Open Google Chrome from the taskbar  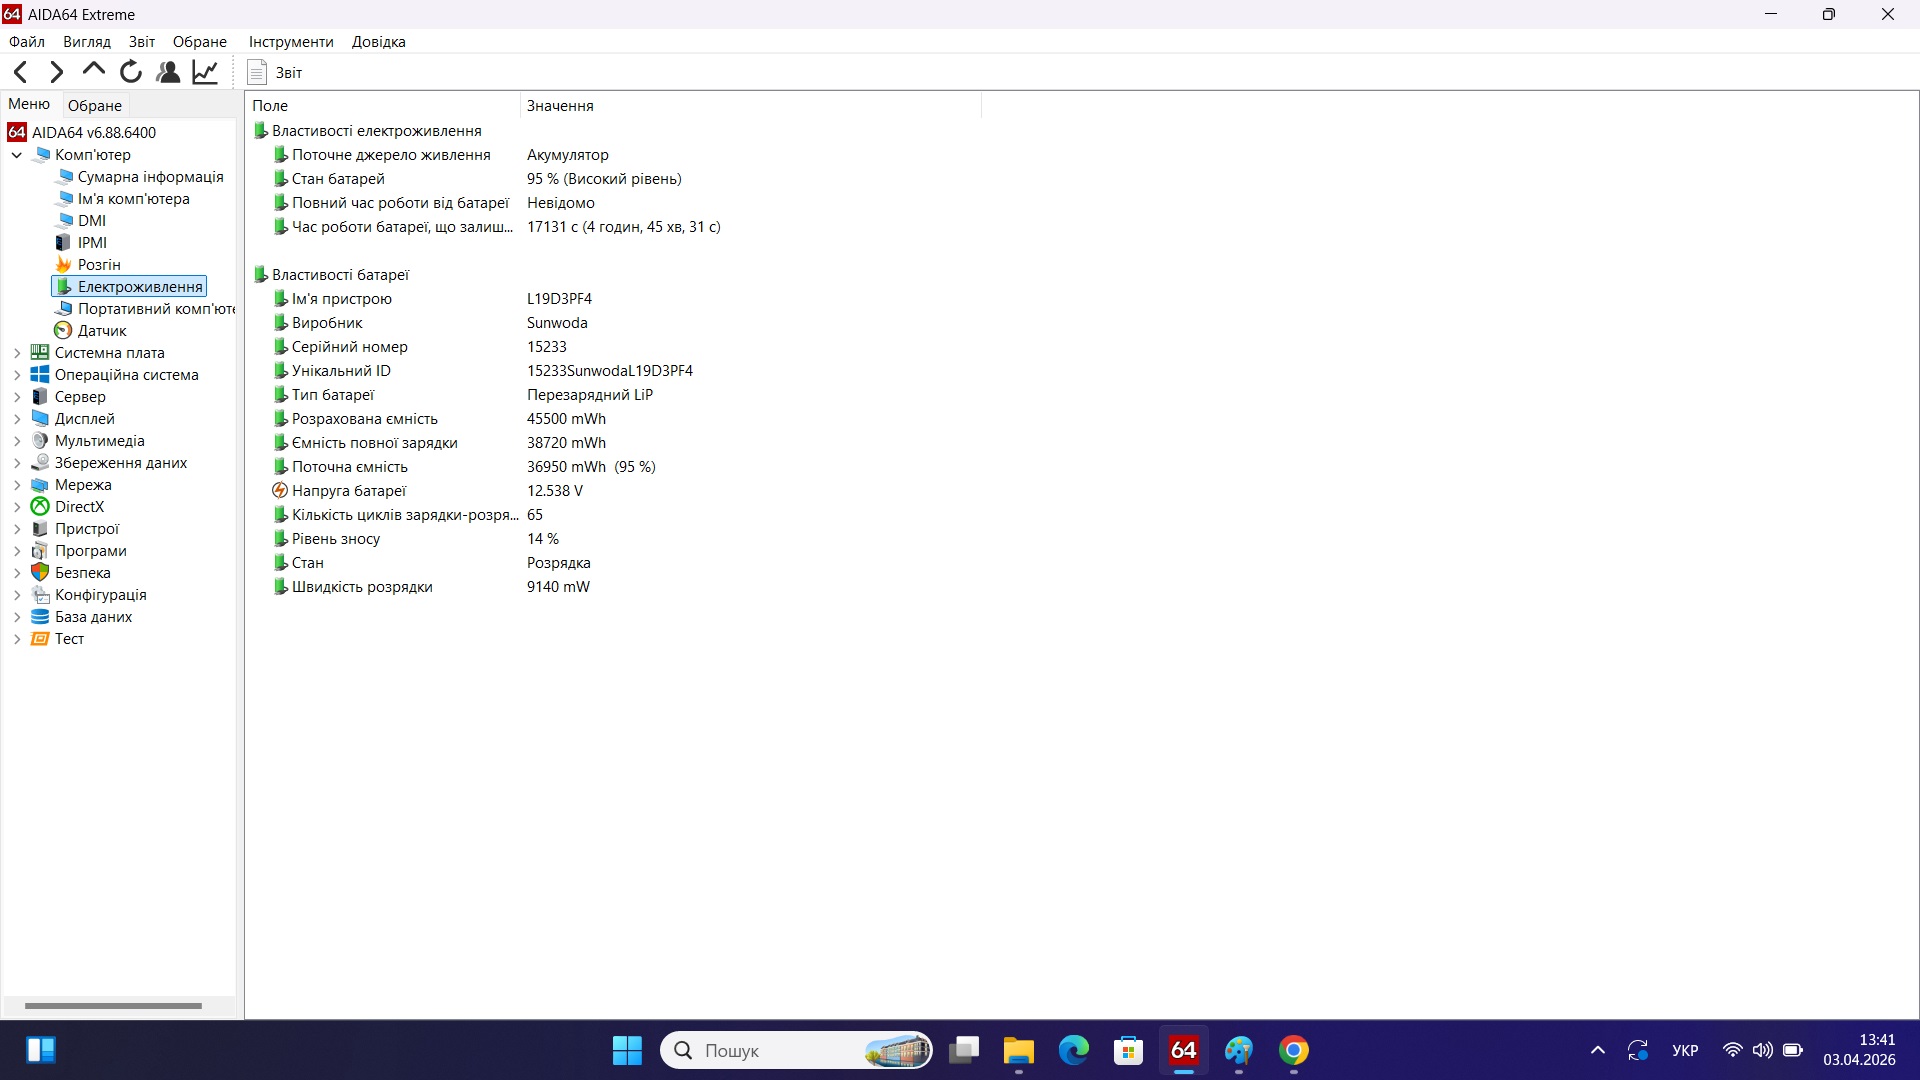coord(1294,1051)
